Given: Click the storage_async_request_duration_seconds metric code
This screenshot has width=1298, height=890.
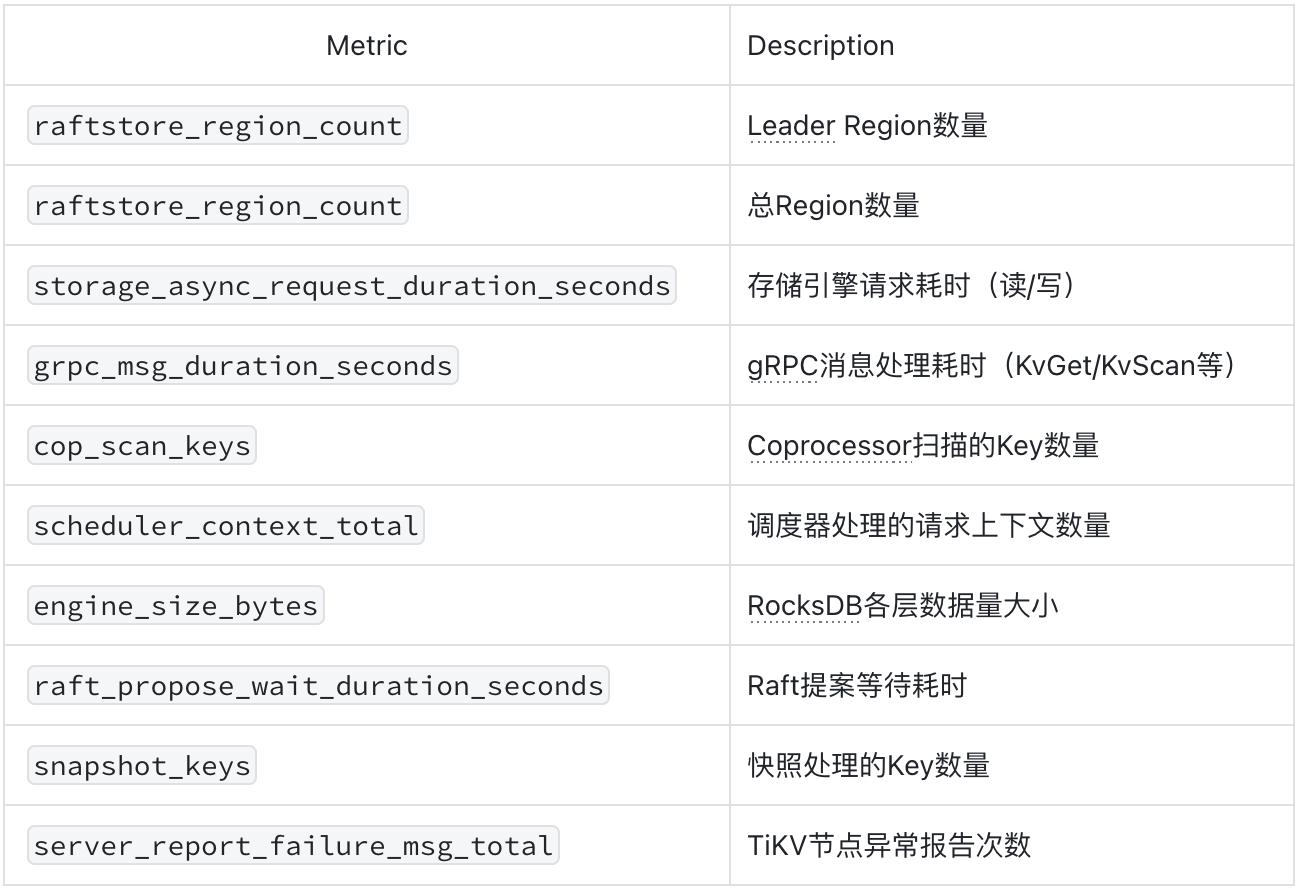Looking at the screenshot, I should pos(352,285).
